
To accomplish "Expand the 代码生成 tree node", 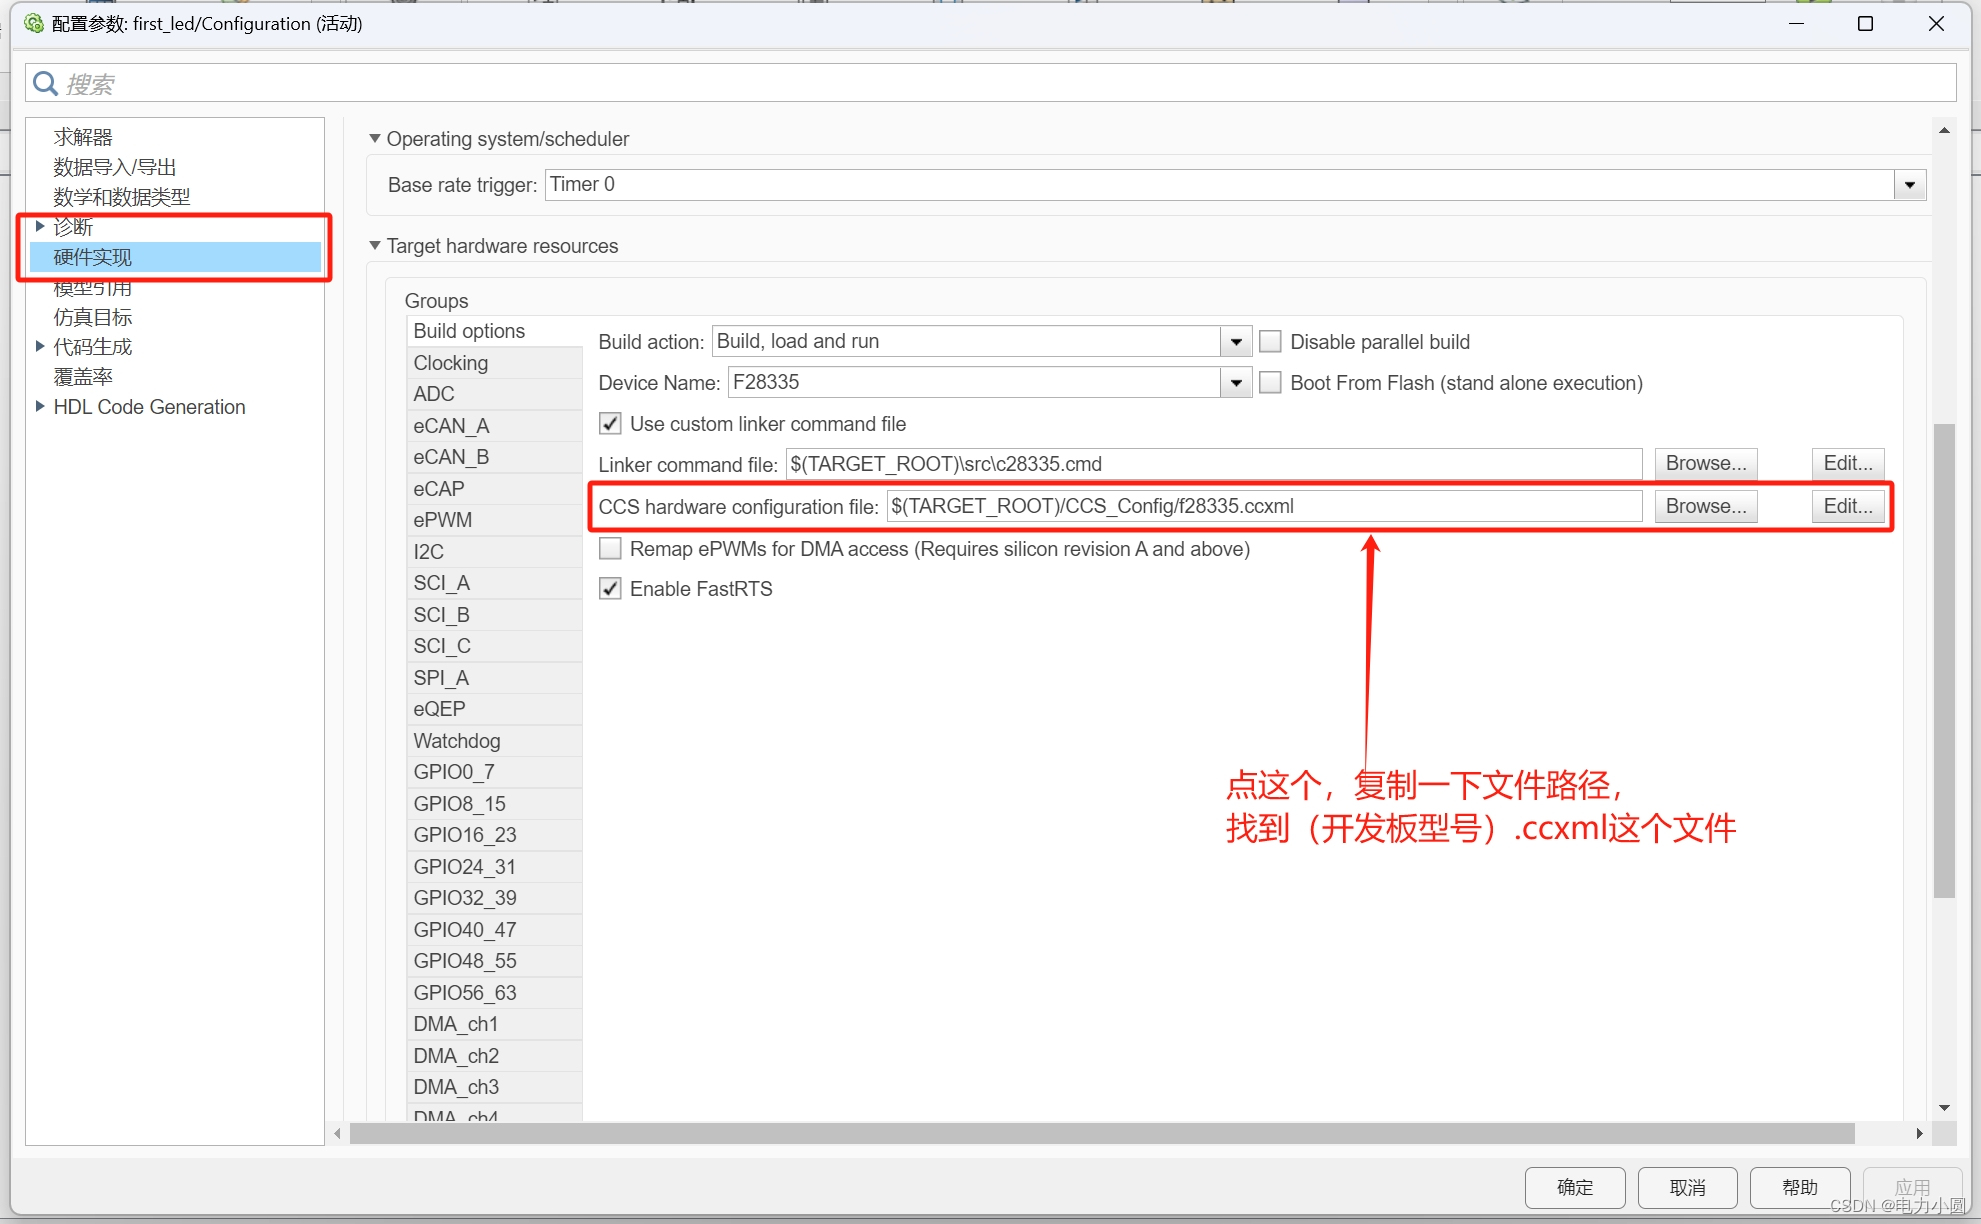I will [40, 346].
